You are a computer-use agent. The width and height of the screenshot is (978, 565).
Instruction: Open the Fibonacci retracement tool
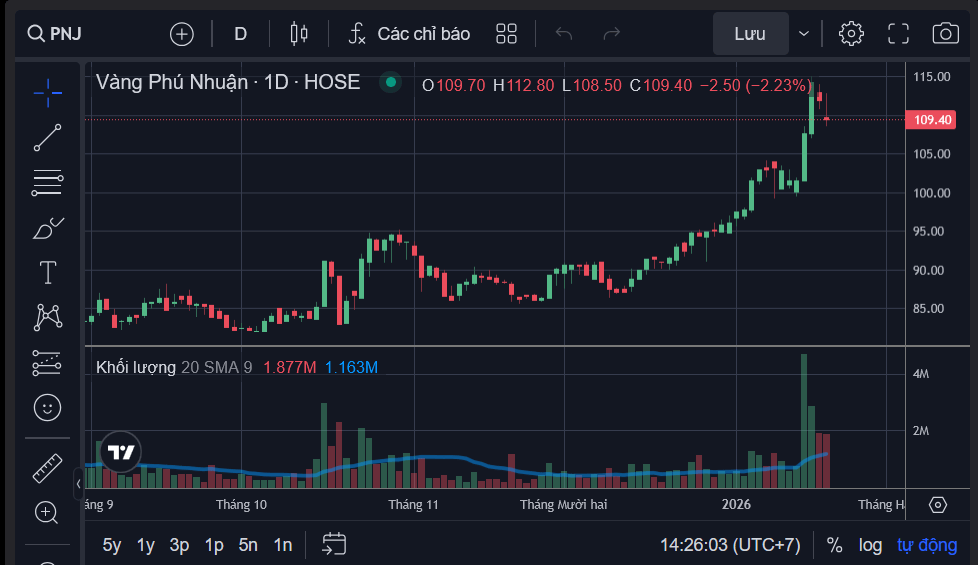coord(47,182)
